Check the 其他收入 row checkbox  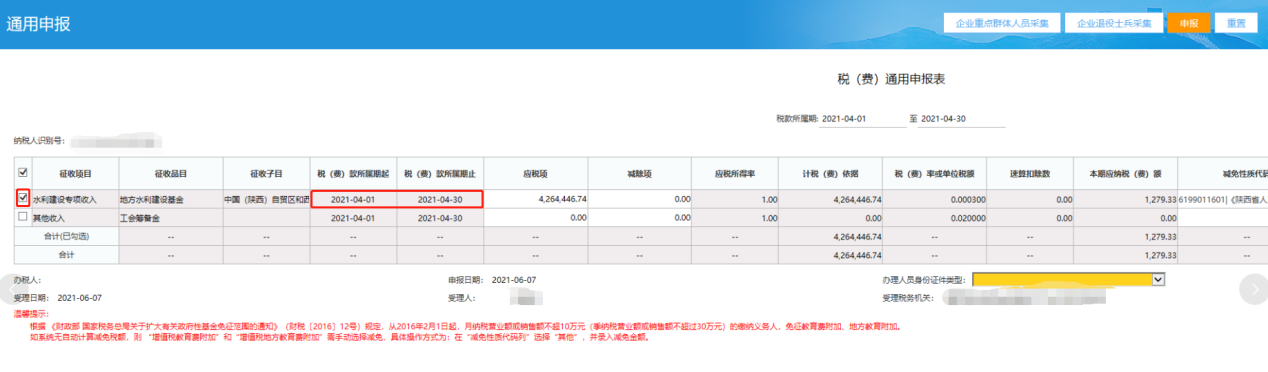tap(23, 216)
